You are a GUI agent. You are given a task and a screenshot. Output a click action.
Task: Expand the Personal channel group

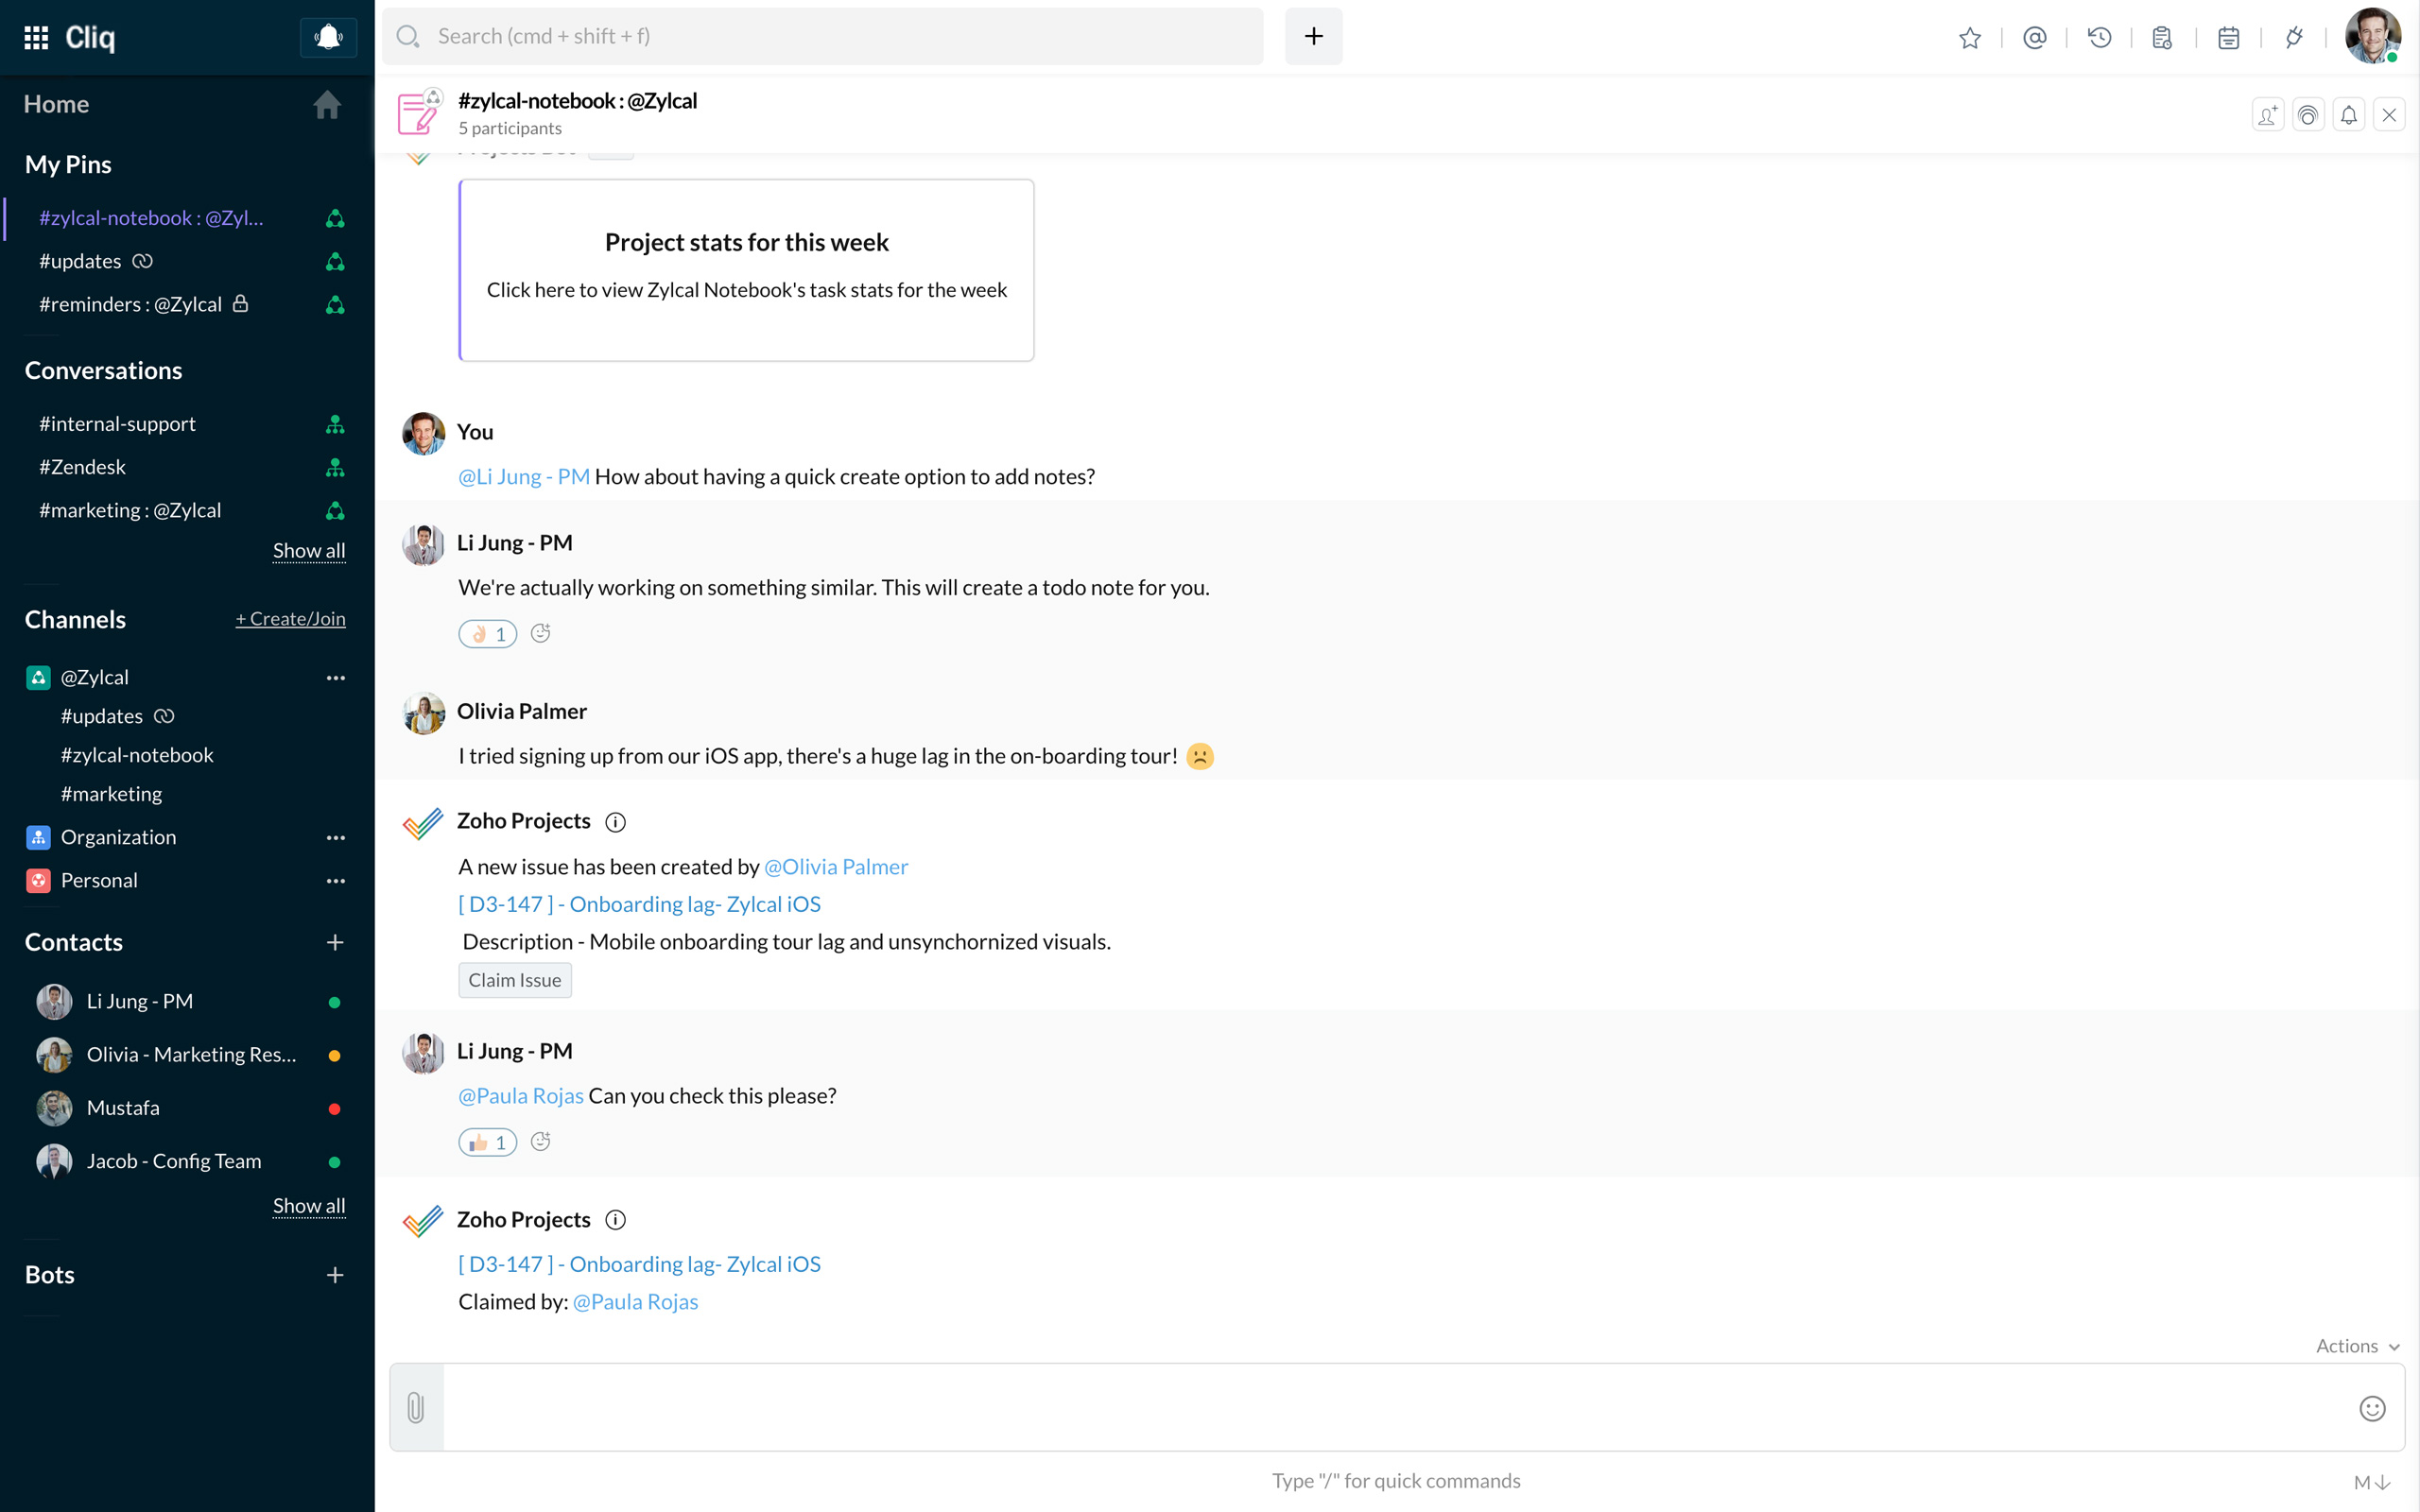[x=99, y=880]
